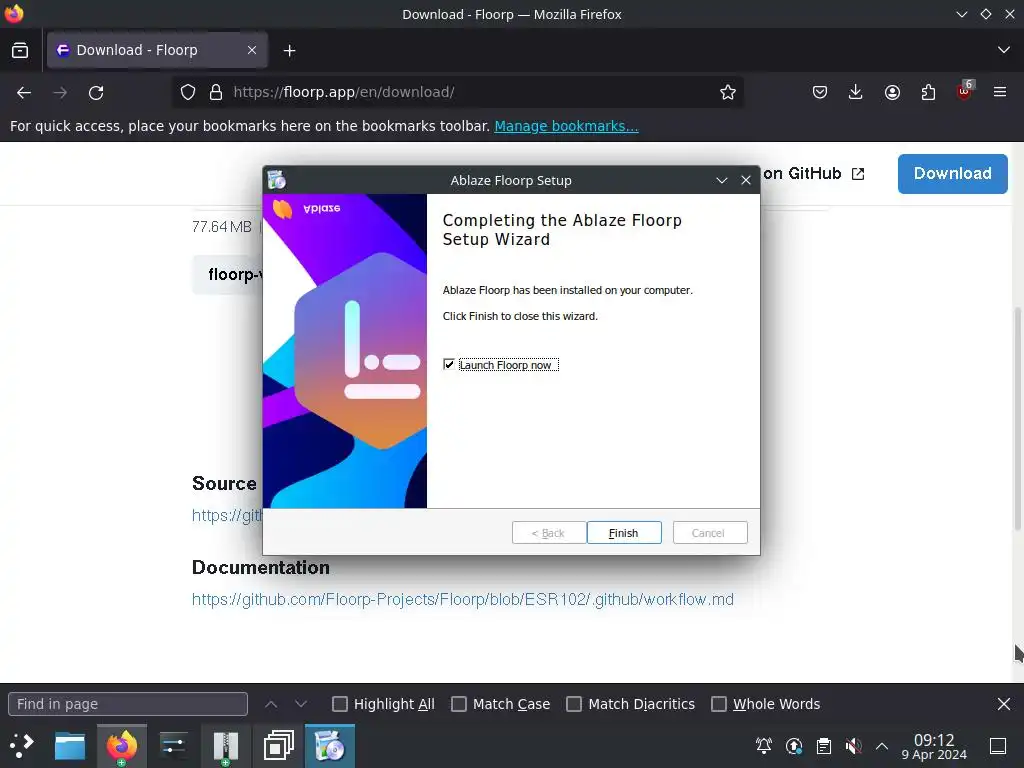Open the file manager from taskbar
The width and height of the screenshot is (1024, 768).
coord(70,746)
